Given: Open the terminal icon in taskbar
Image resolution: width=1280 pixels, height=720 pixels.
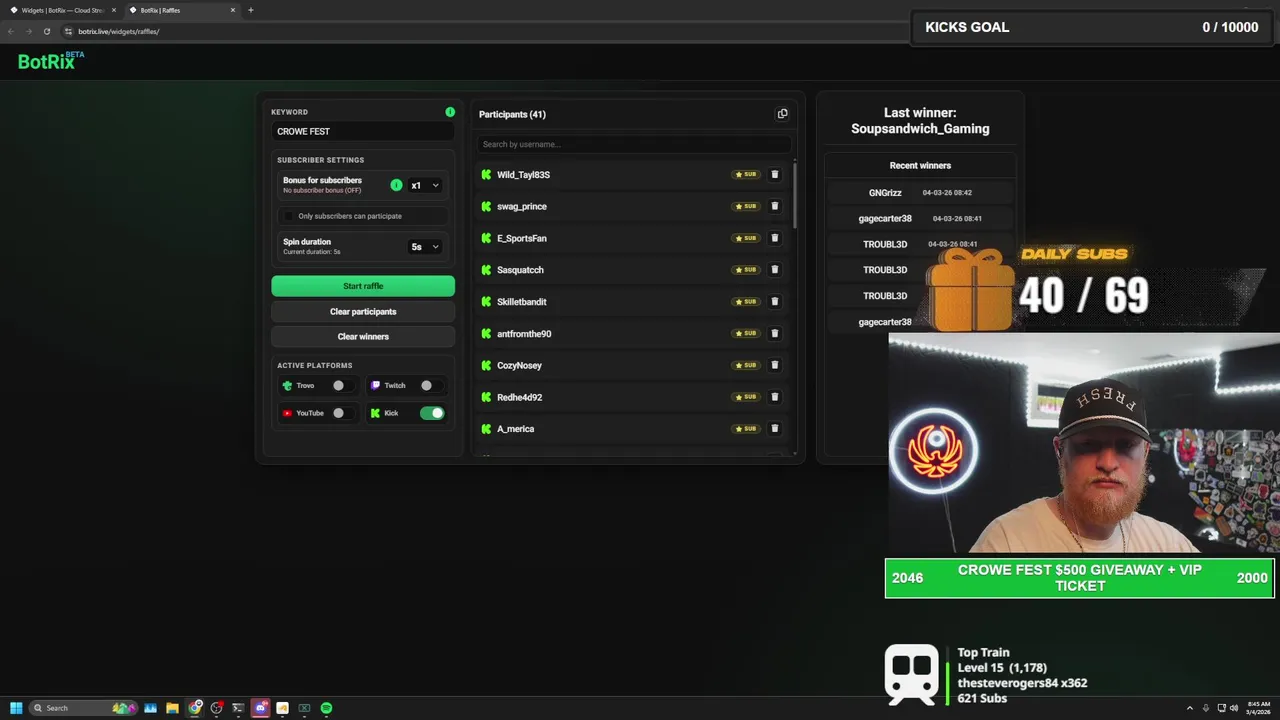Looking at the screenshot, I should [x=238, y=708].
